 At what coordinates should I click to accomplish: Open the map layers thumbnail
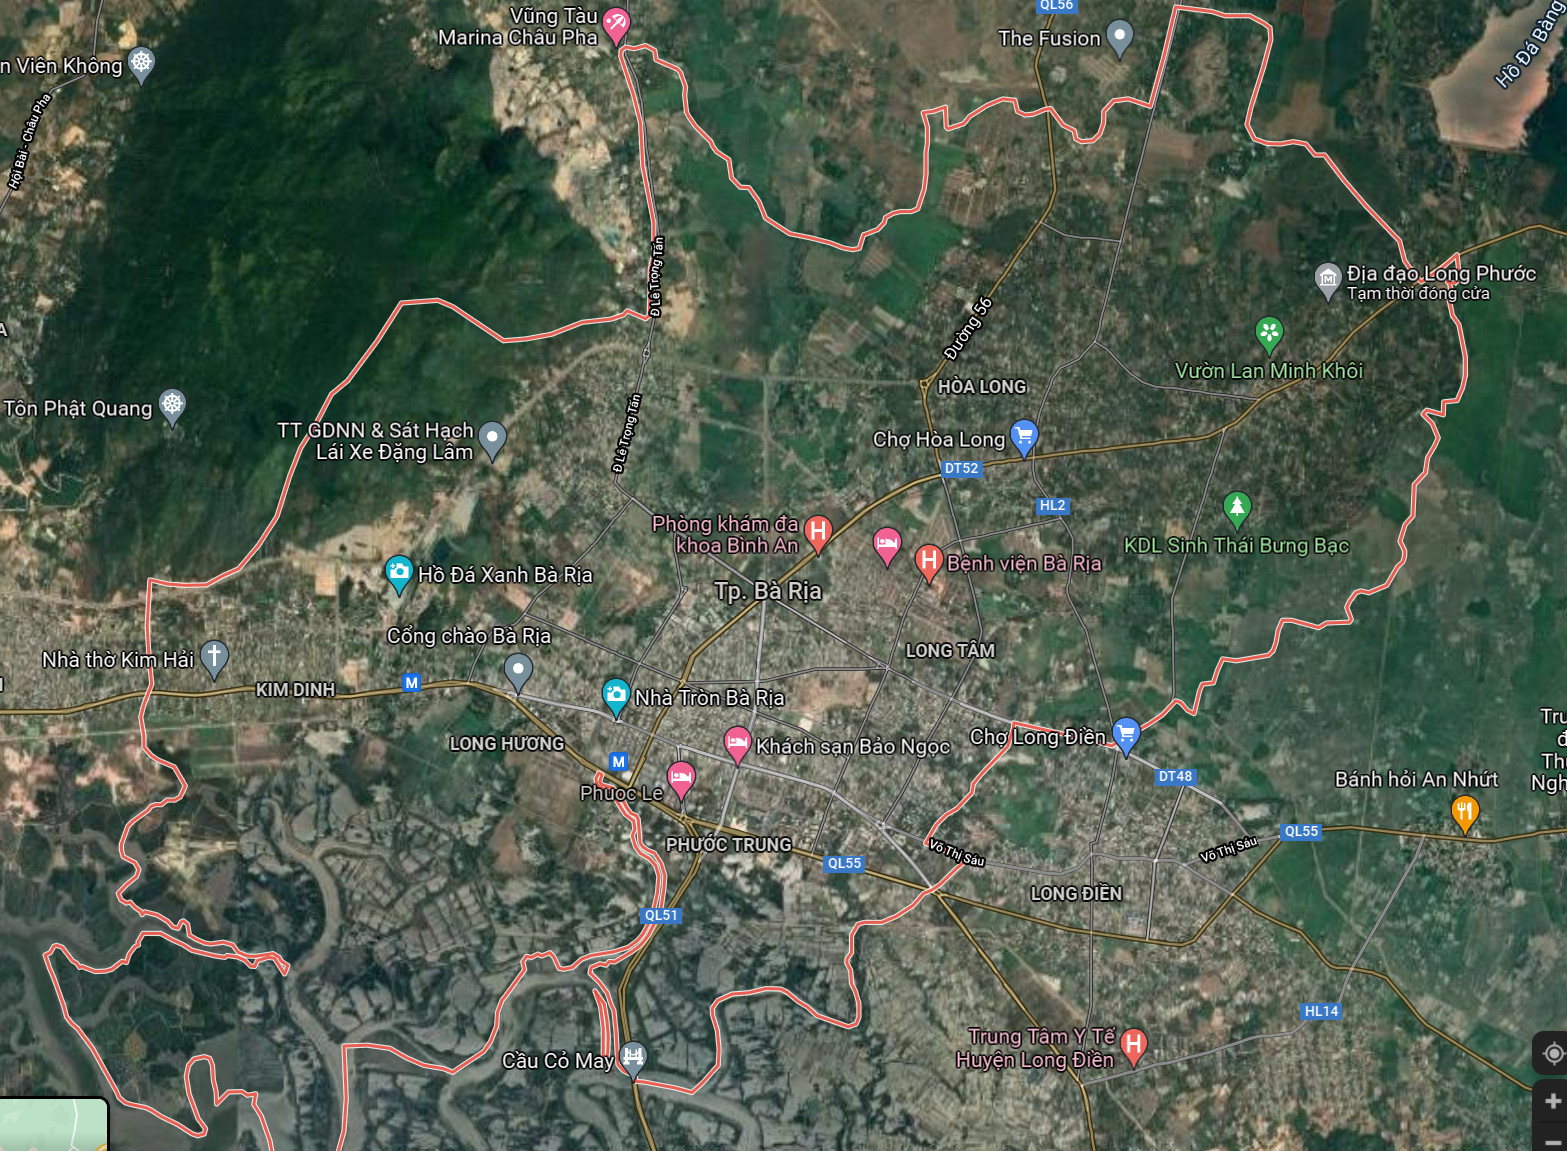pyautogui.click(x=53, y=1125)
